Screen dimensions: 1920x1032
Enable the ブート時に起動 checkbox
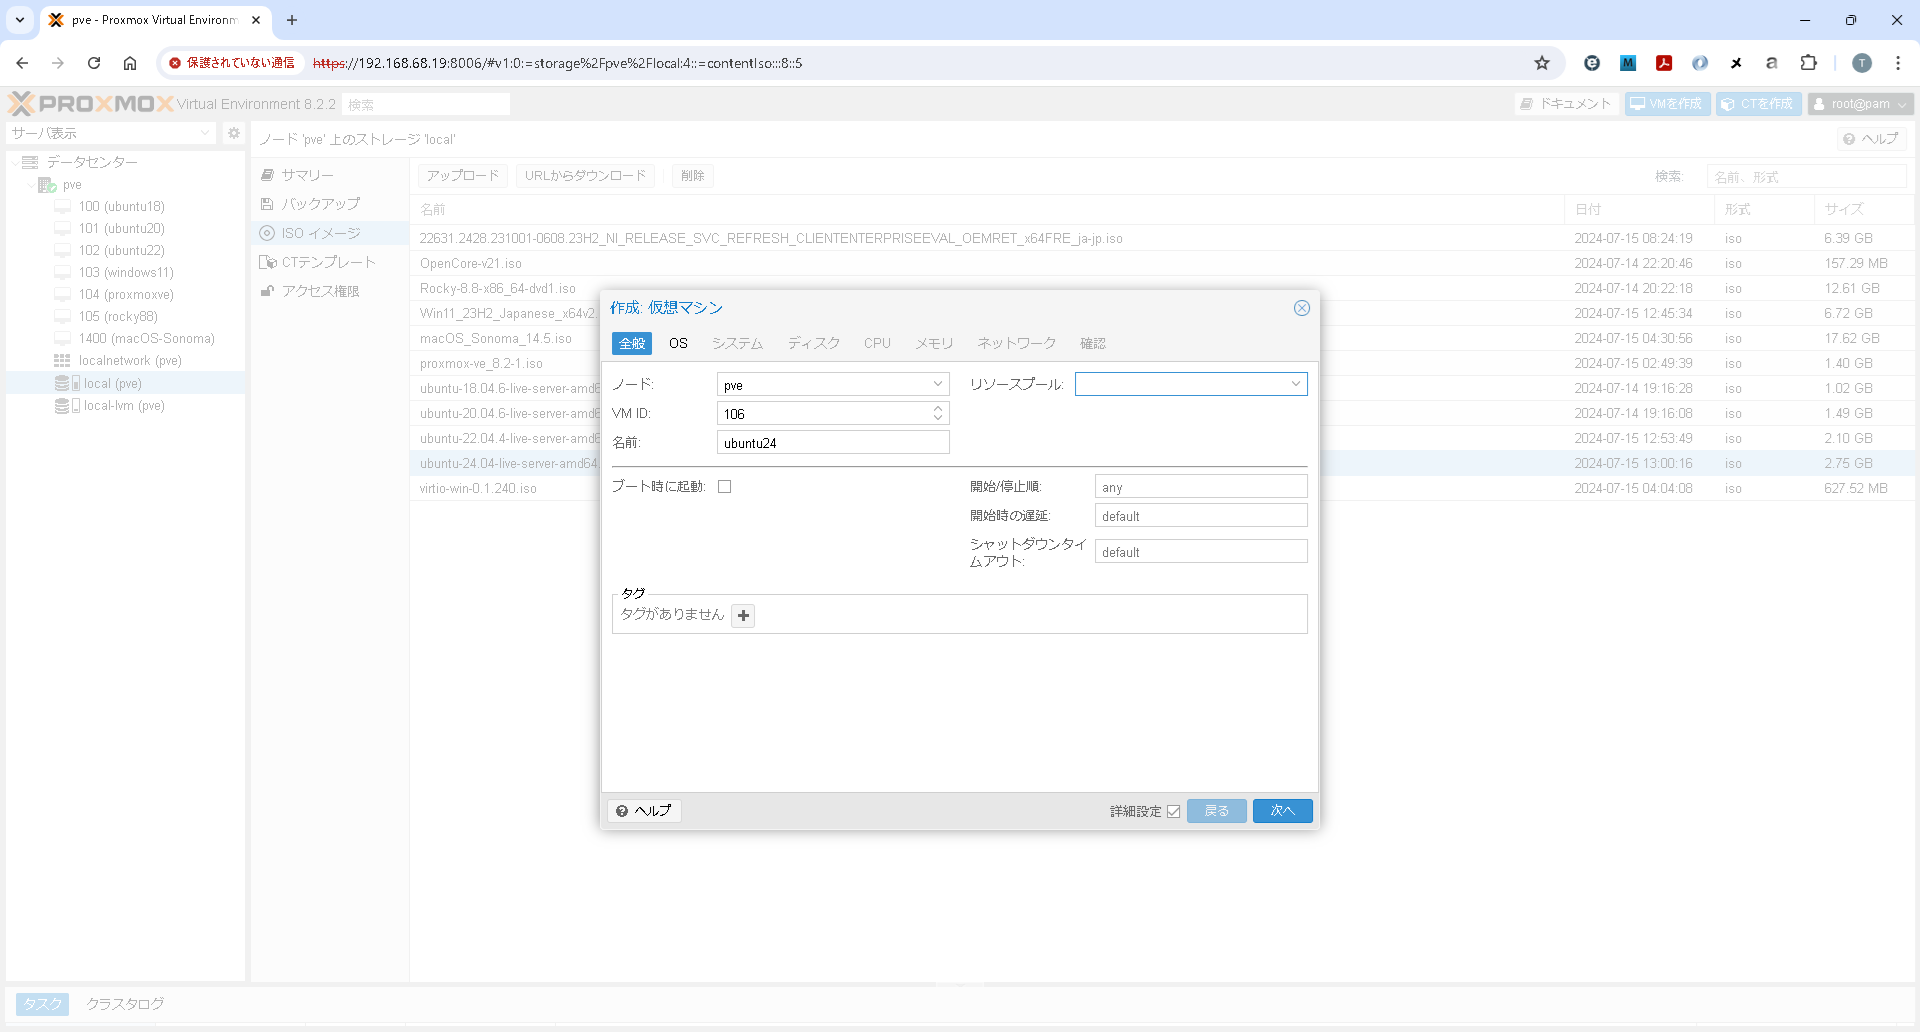tap(725, 487)
